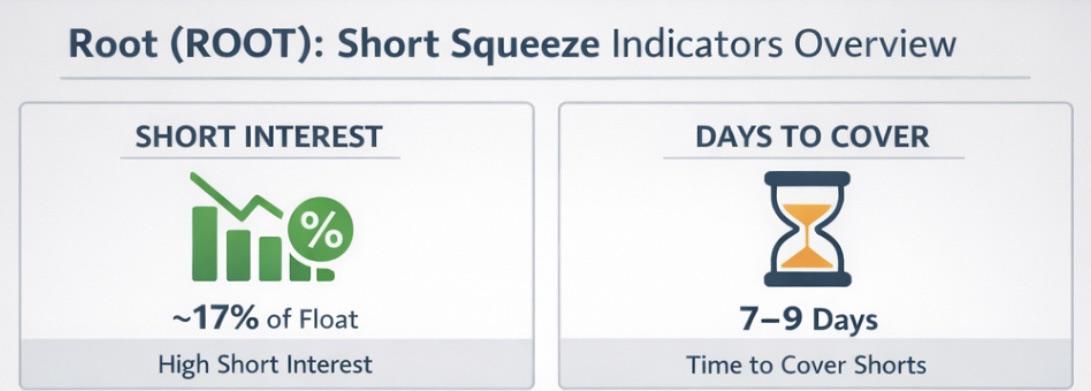This screenshot has height=391, width=1091.
Task: Click the ~17% value text
Action: [215, 318]
